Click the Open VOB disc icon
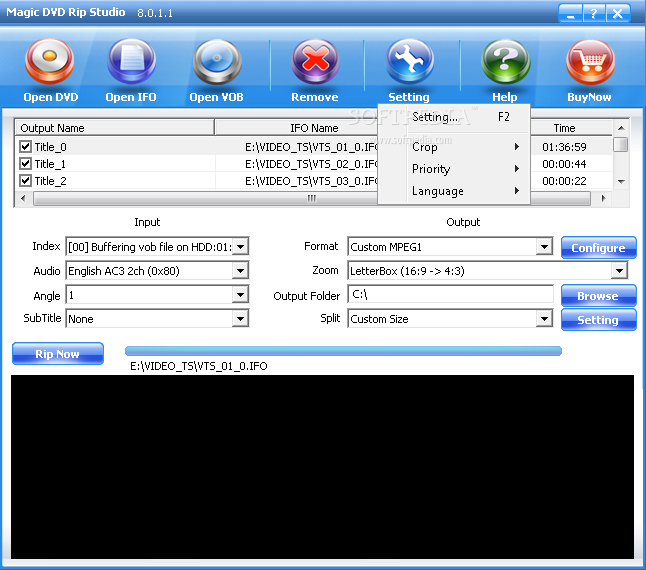646x570 pixels. coord(217,61)
